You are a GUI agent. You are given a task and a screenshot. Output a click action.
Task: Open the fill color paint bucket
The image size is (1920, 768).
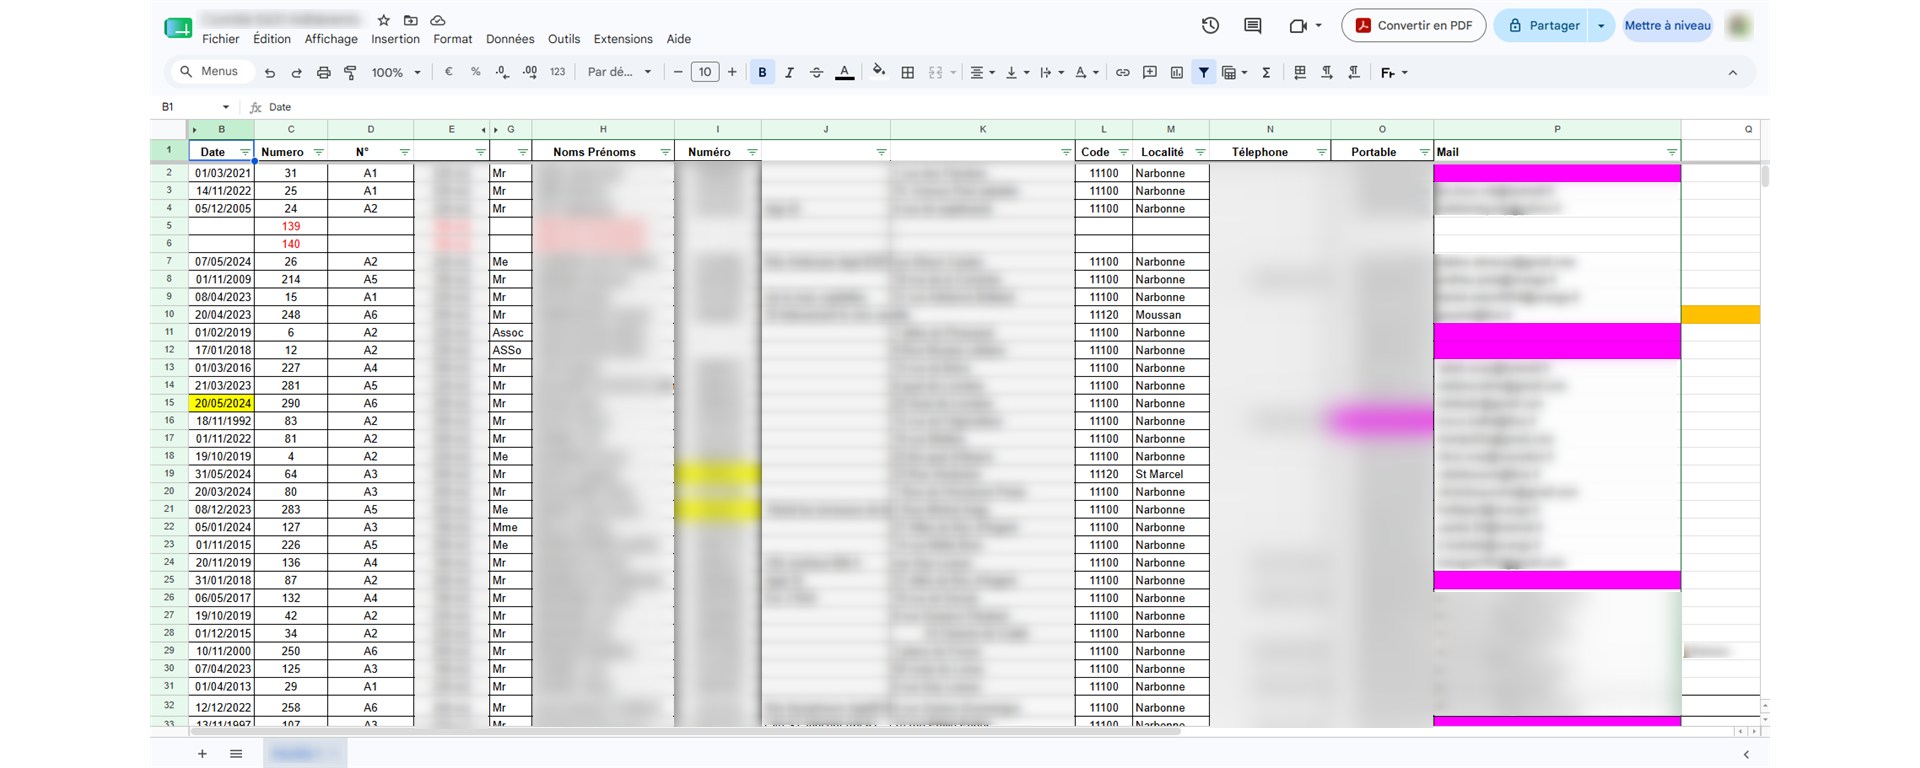(x=878, y=71)
